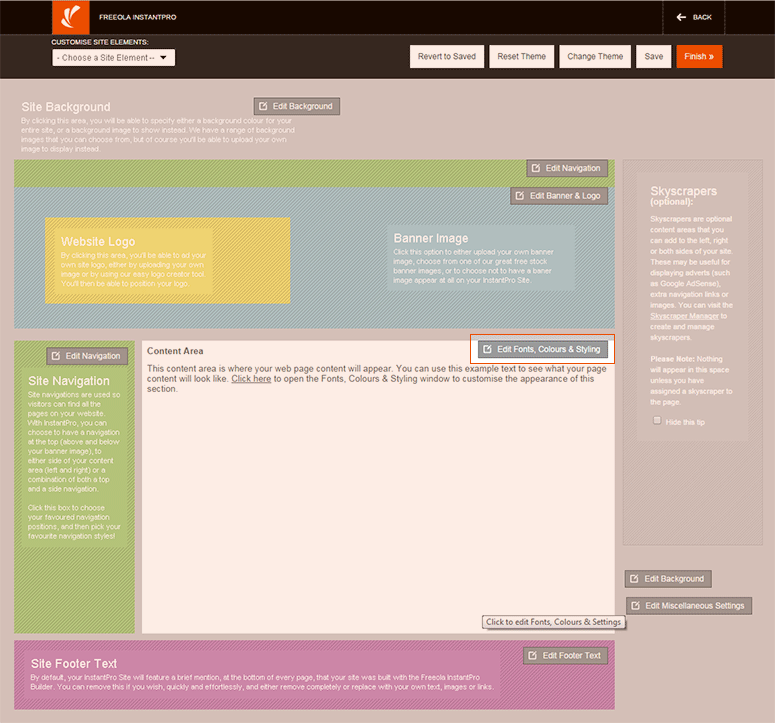The width and height of the screenshot is (775, 723).
Task: Open Edit Fonts, Colours & Styling
Action: click(x=543, y=349)
